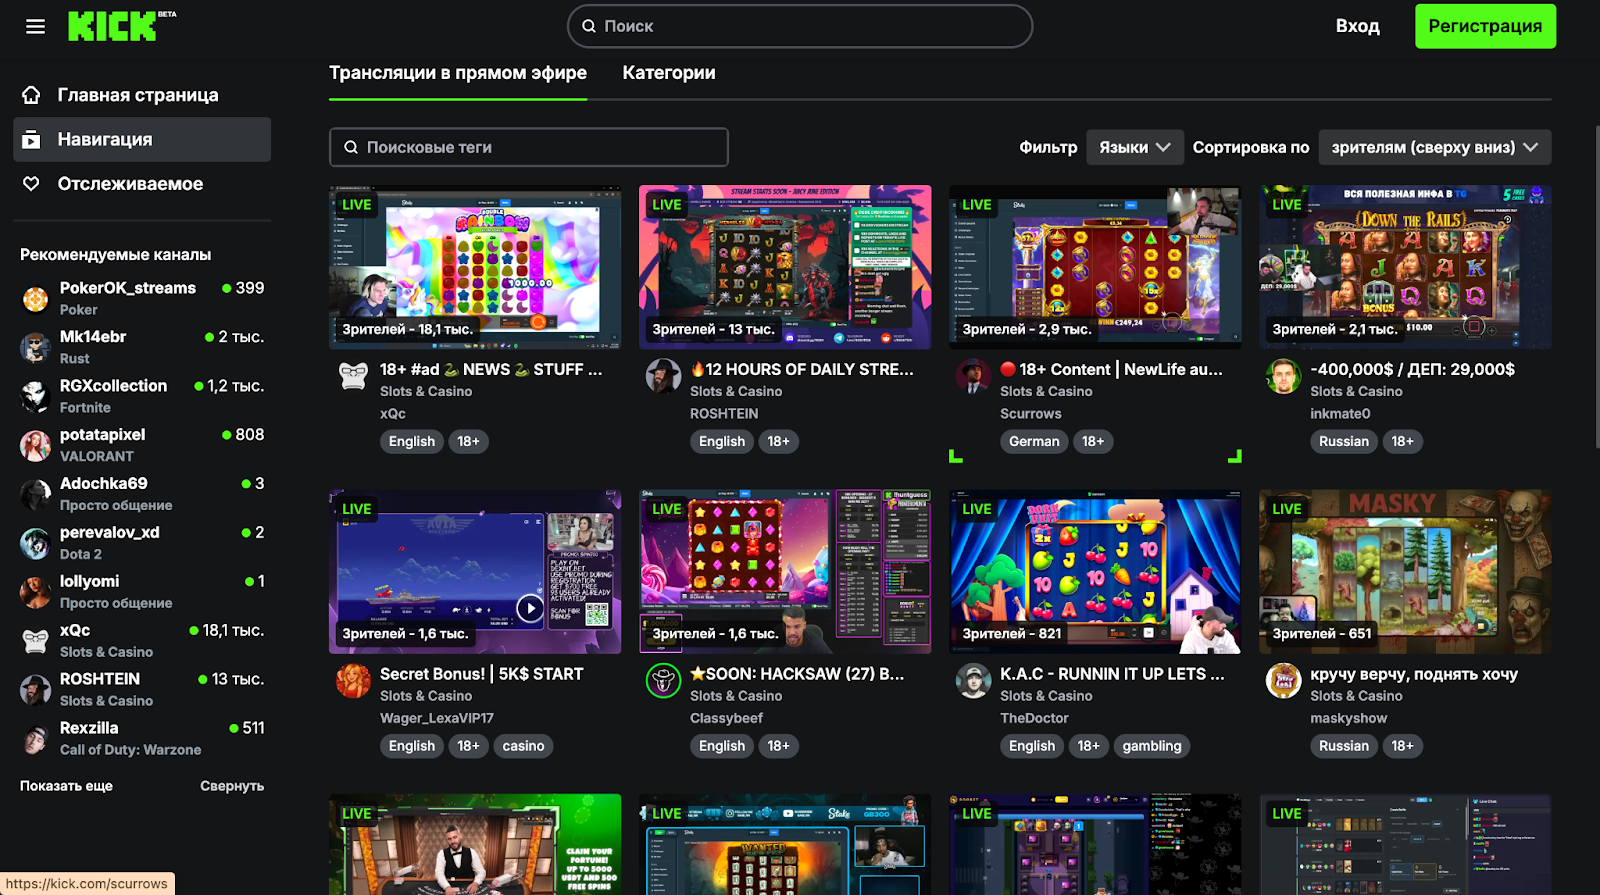
Task: Click Свернуть to collapse recommended channels
Action: tap(232, 786)
